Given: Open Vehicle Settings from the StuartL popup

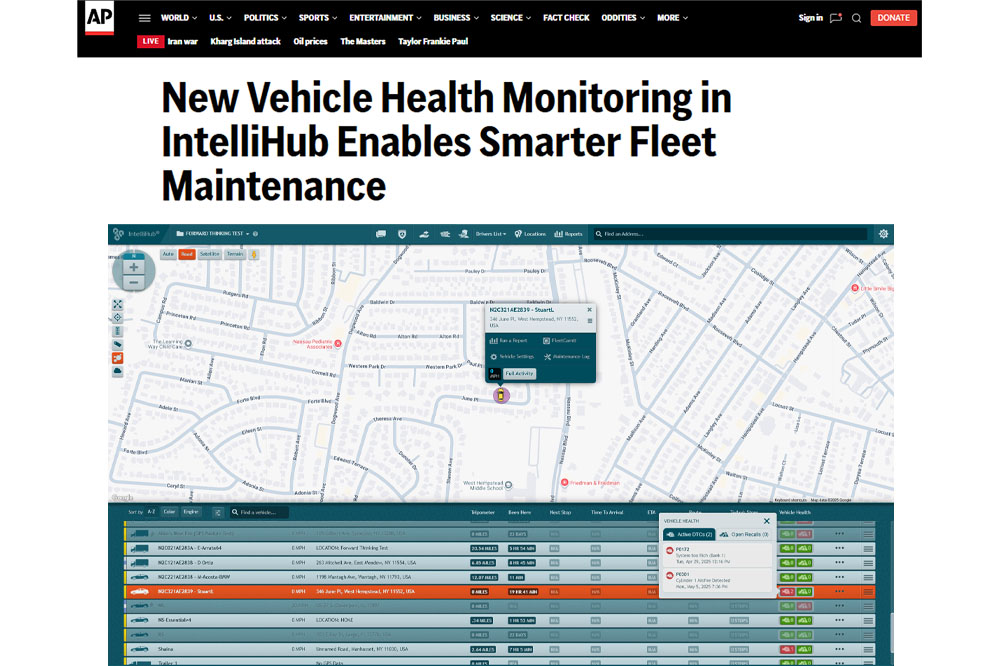Looking at the screenshot, I should (x=517, y=356).
